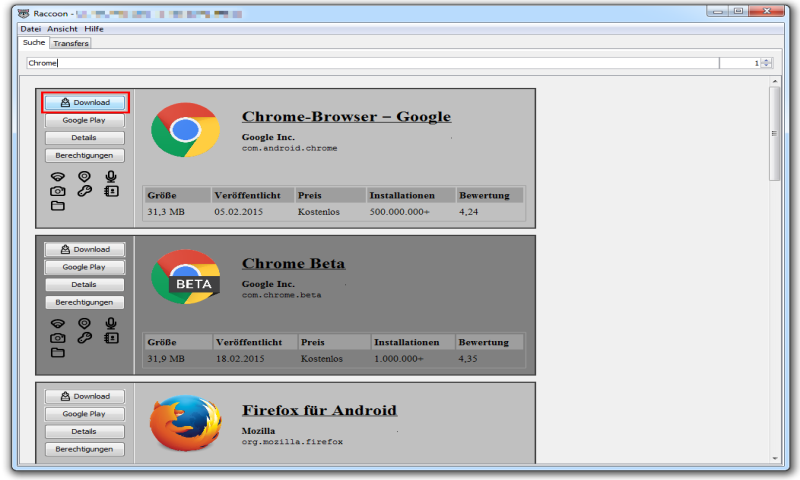Image resolution: width=800 pixels, height=480 pixels.
Task: Click the microphone permission icon for Chrome-Browser
Action: 111,176
